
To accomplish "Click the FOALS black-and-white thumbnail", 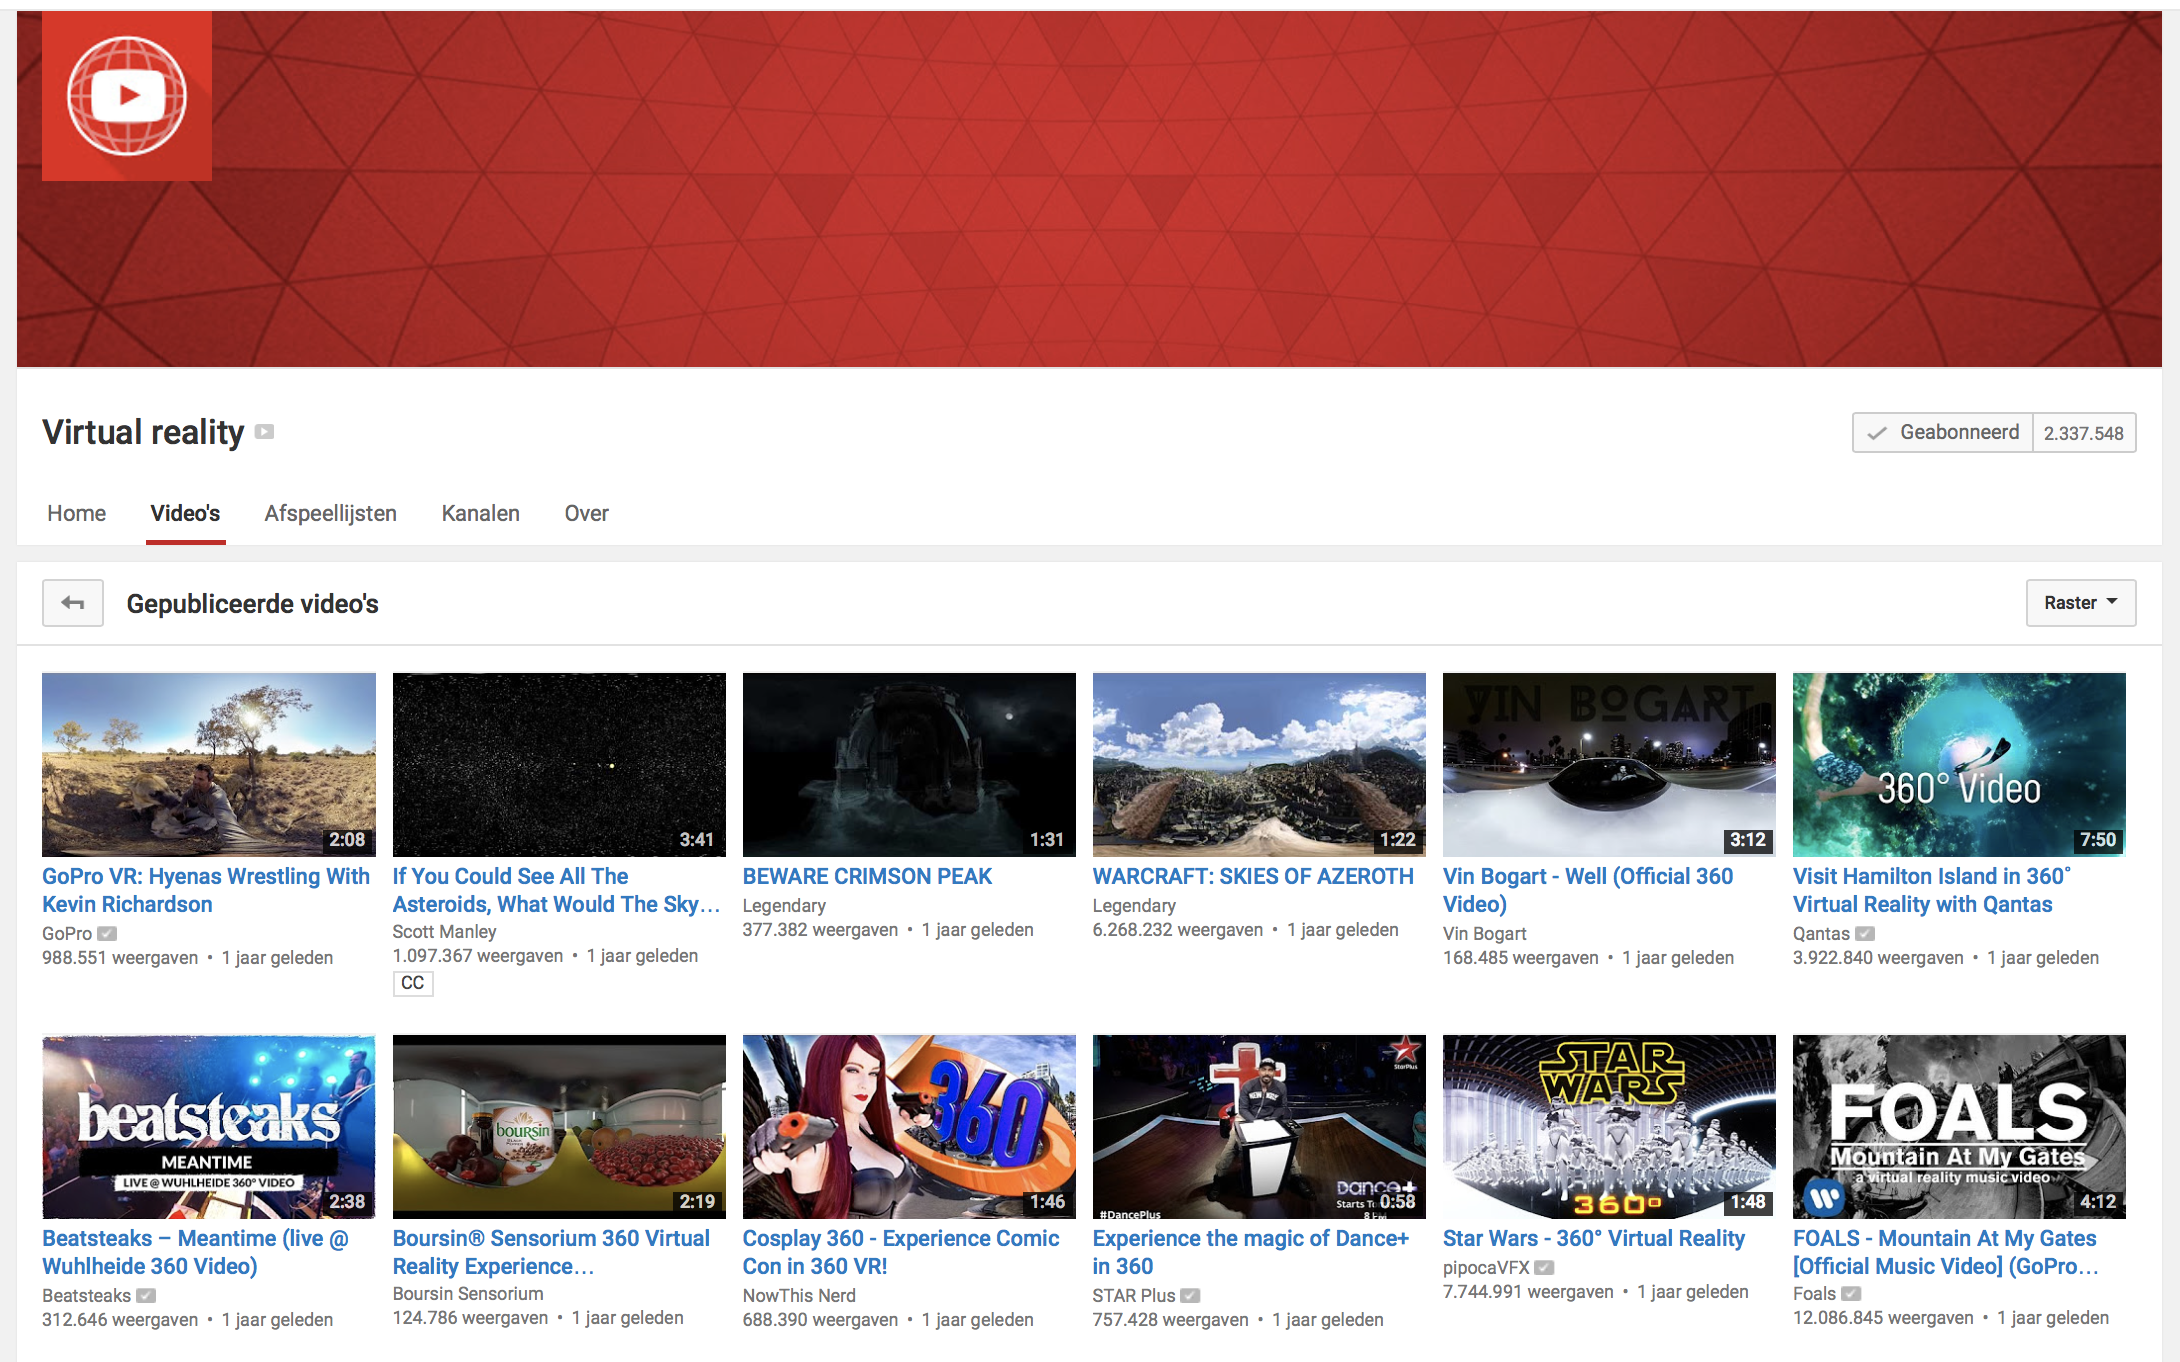I will point(1959,1127).
